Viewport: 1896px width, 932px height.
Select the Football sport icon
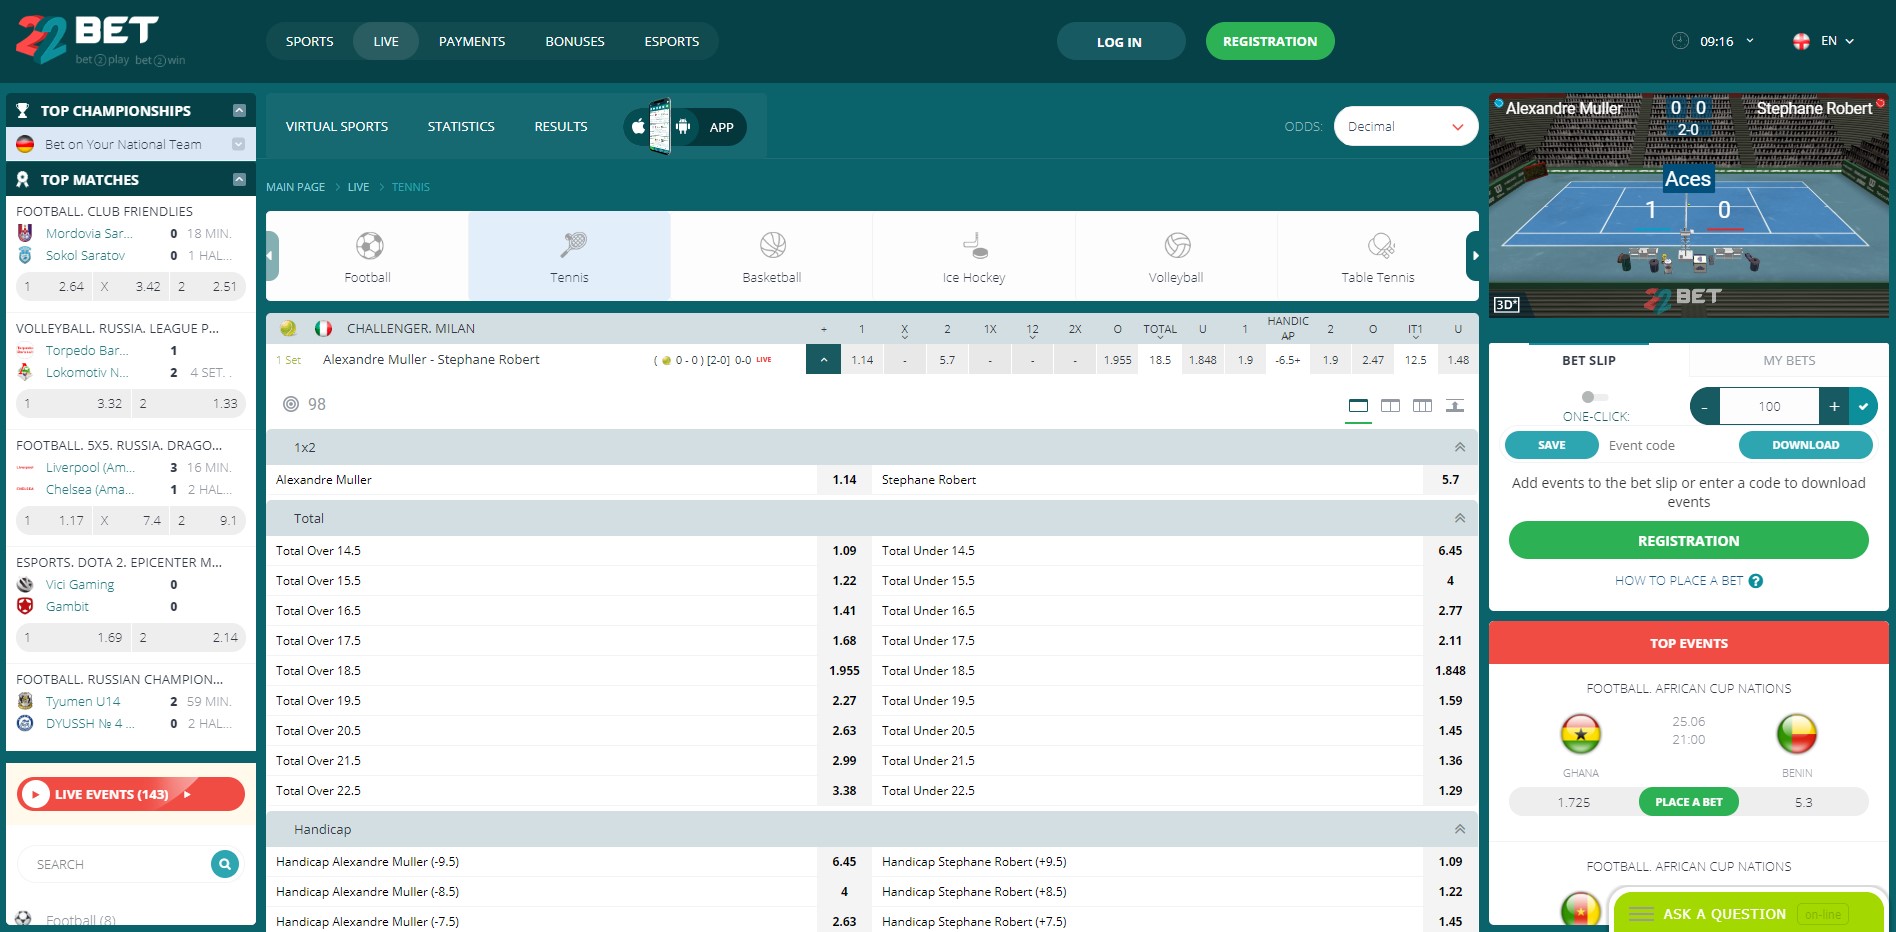369,245
